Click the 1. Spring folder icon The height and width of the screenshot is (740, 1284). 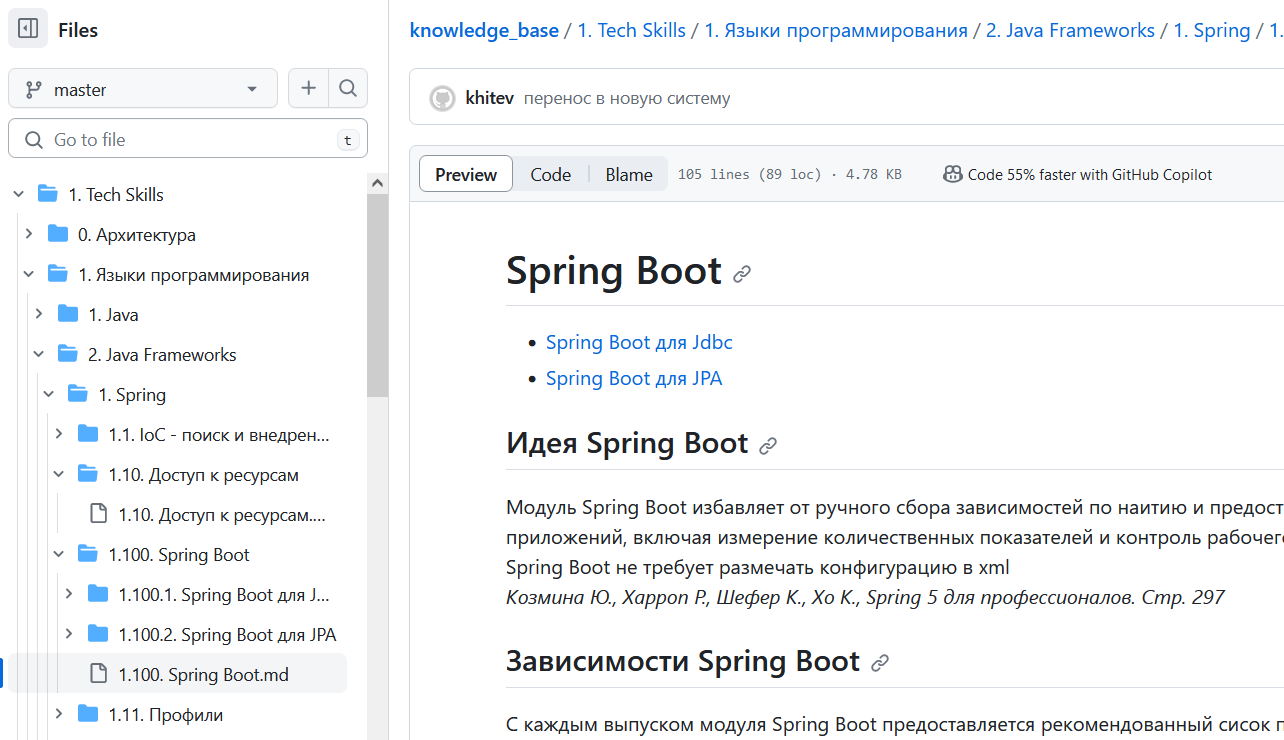(77, 394)
